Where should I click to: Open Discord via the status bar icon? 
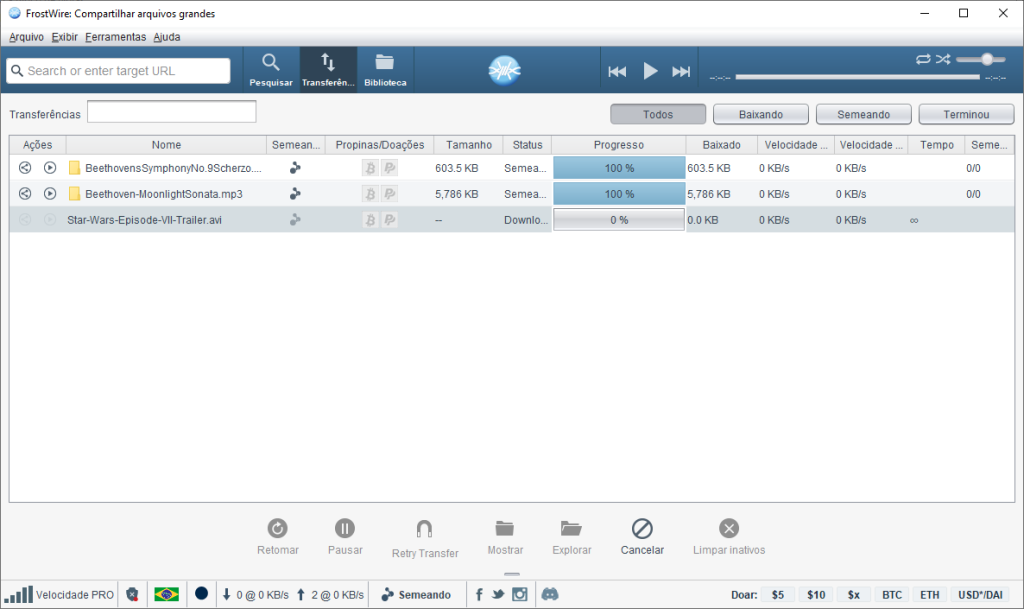click(550, 594)
